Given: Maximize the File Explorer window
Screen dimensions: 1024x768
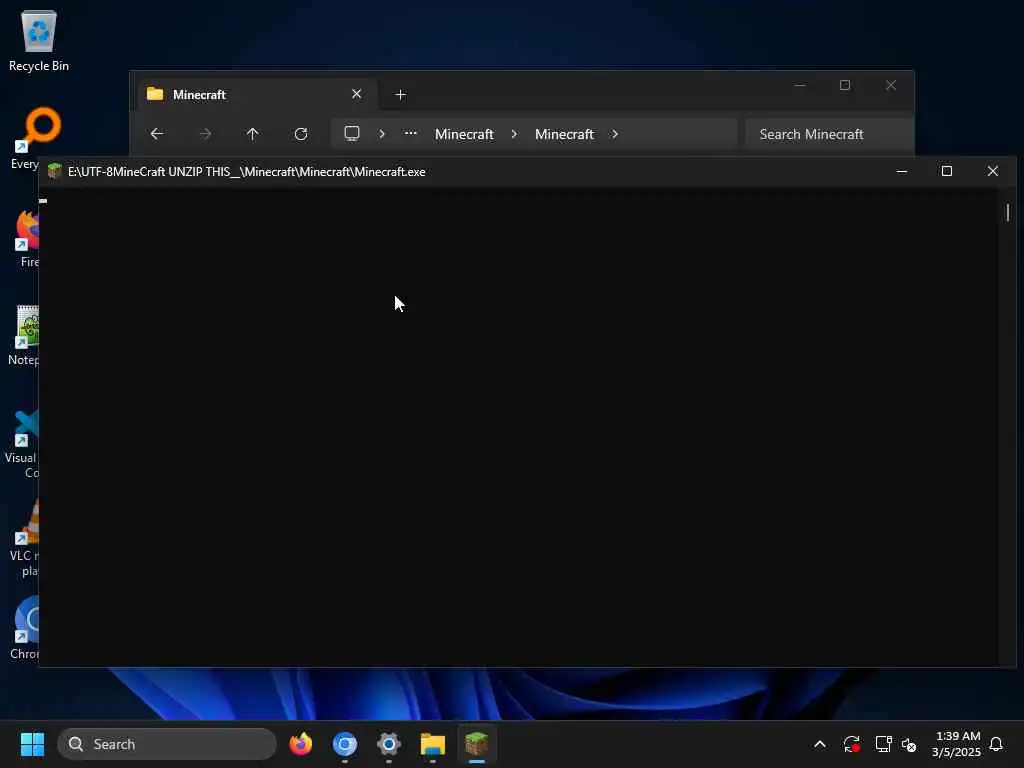Looking at the screenshot, I should 844,86.
